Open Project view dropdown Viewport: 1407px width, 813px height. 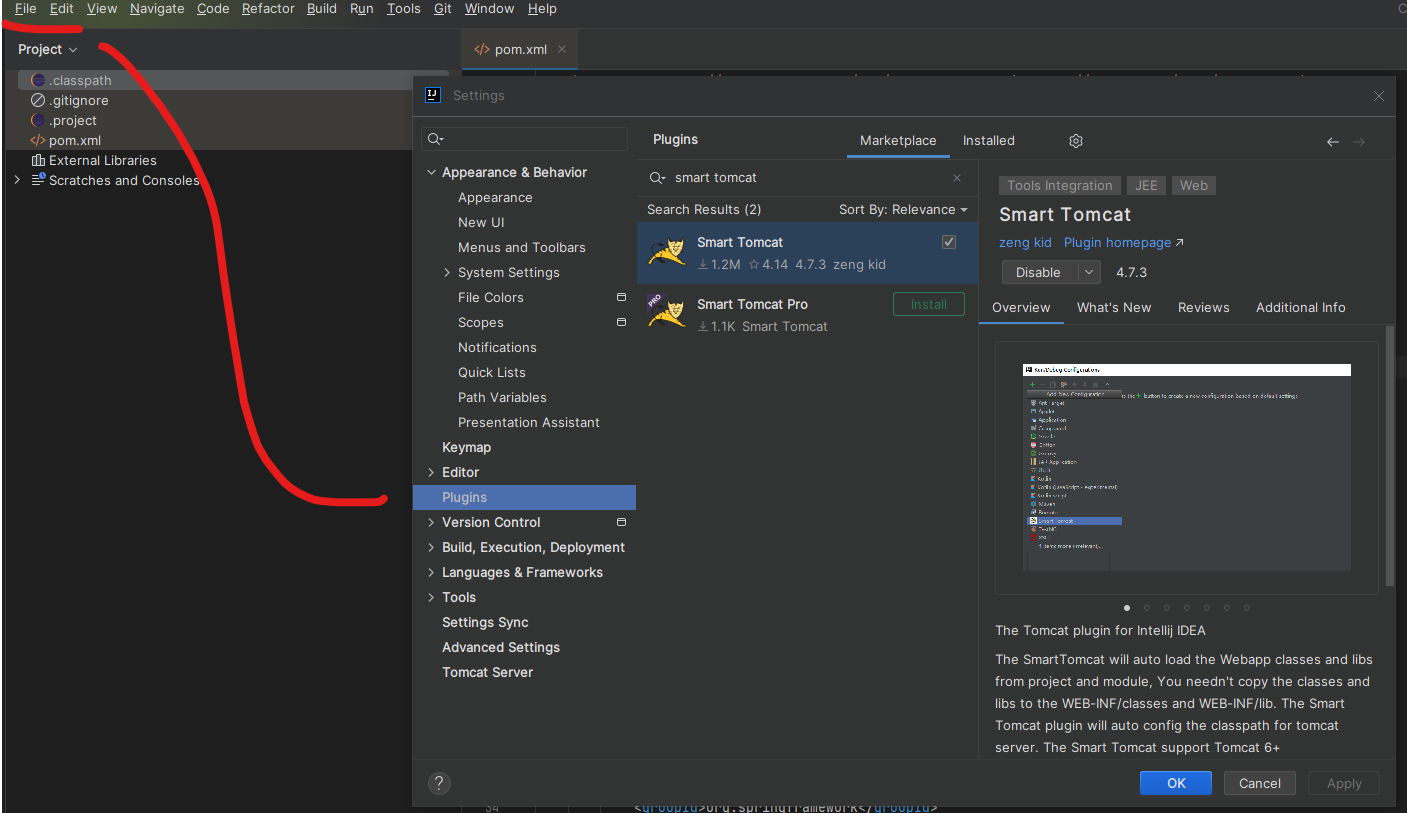47,49
